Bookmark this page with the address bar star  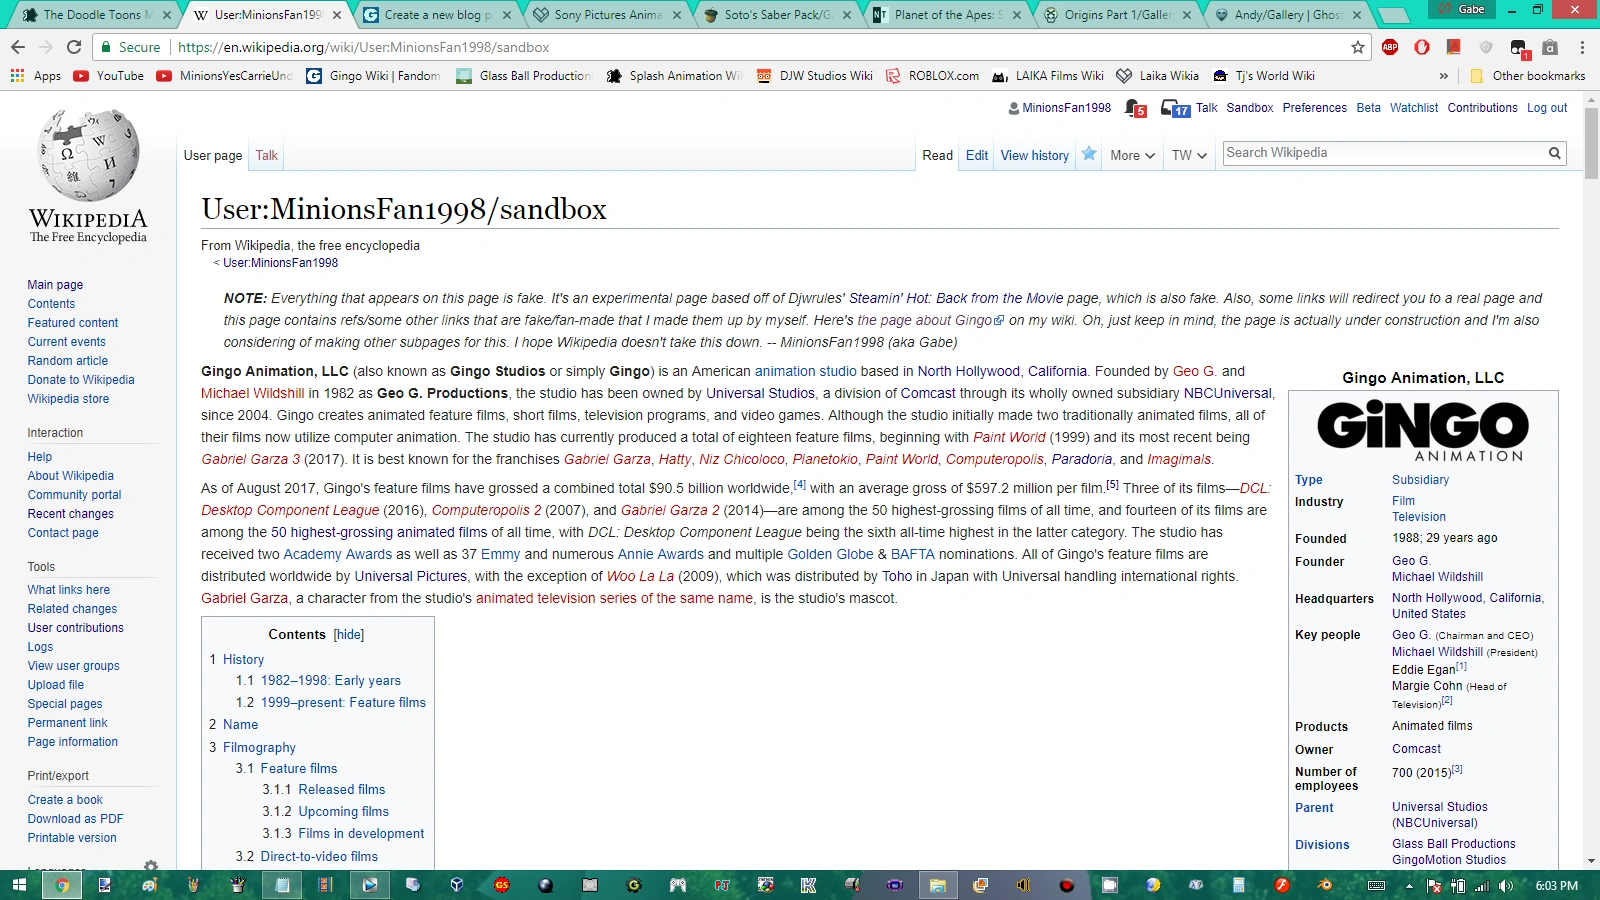click(x=1357, y=47)
